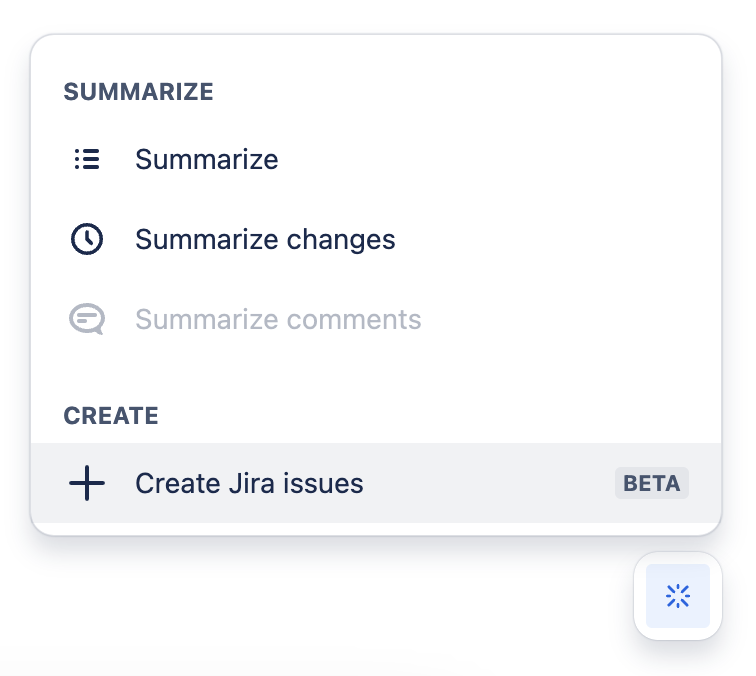Click the speech bubble icon for comments
756x676 pixels.
tap(87, 320)
